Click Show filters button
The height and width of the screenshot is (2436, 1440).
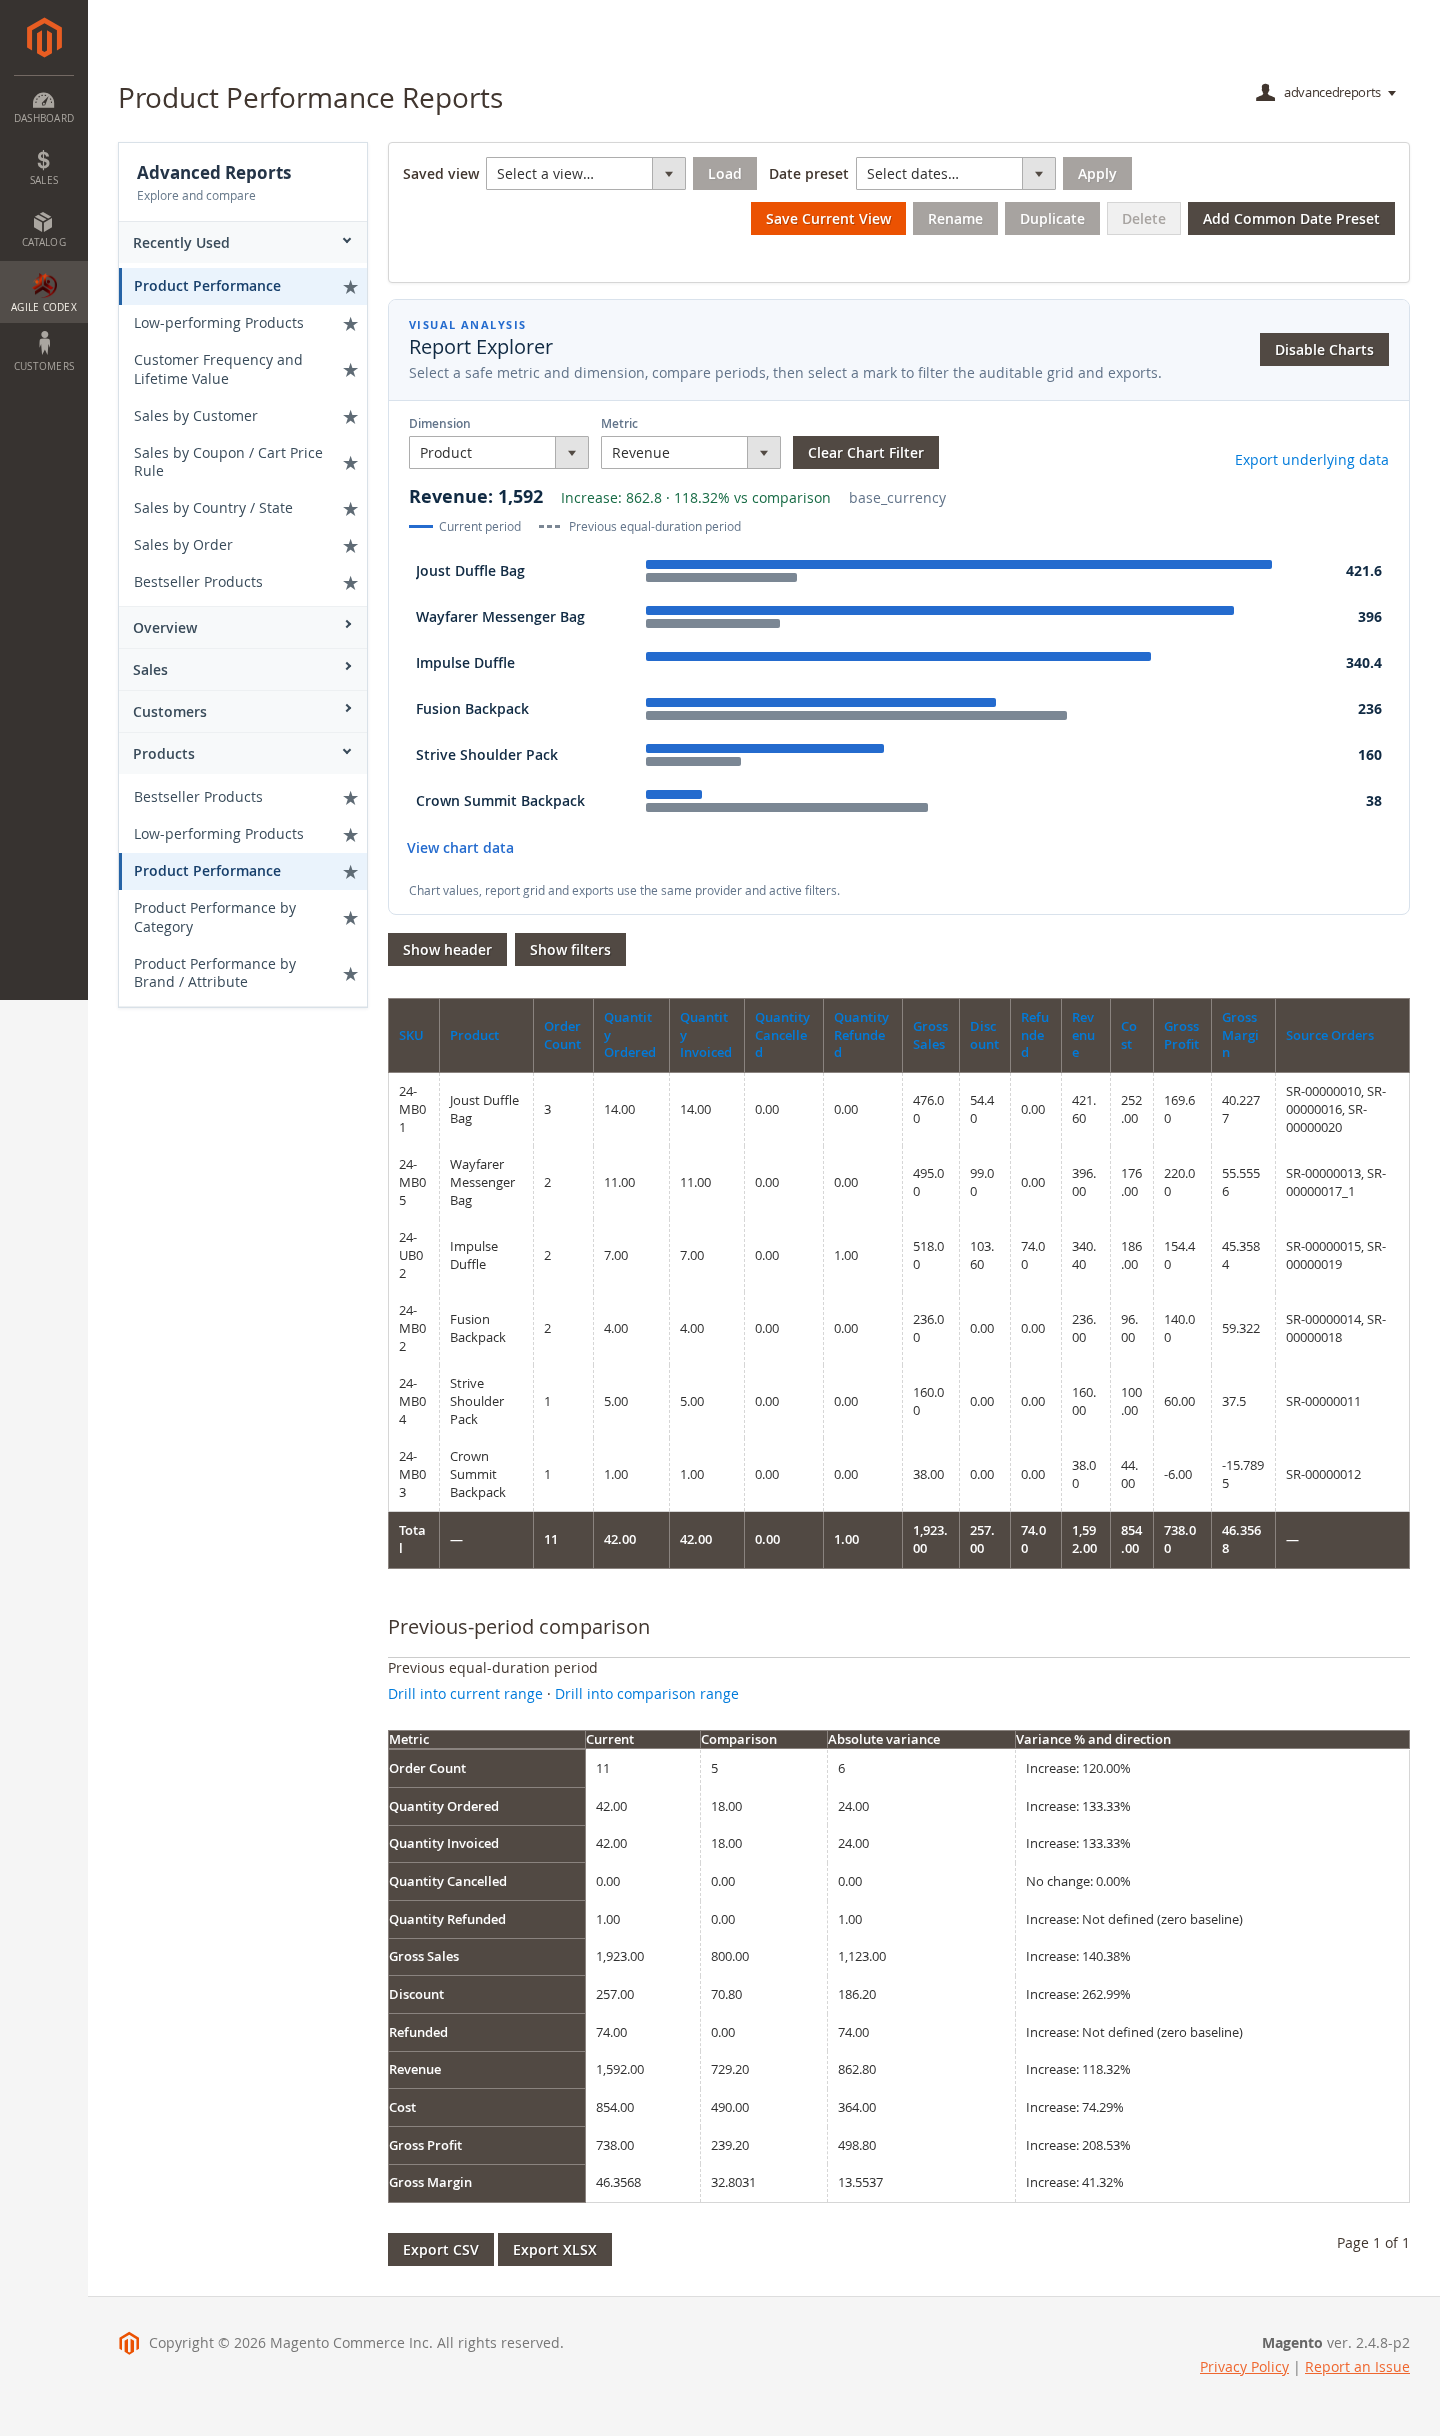click(x=570, y=950)
